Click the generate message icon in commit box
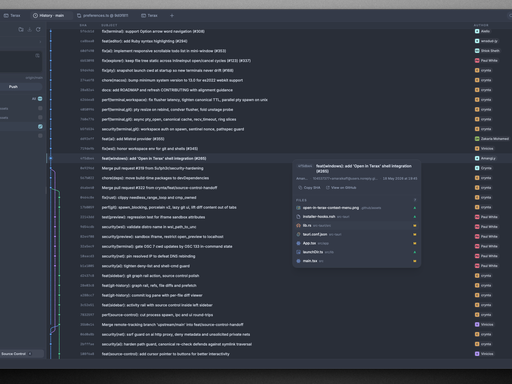The height and width of the screenshot is (384, 512). [x=37, y=56]
